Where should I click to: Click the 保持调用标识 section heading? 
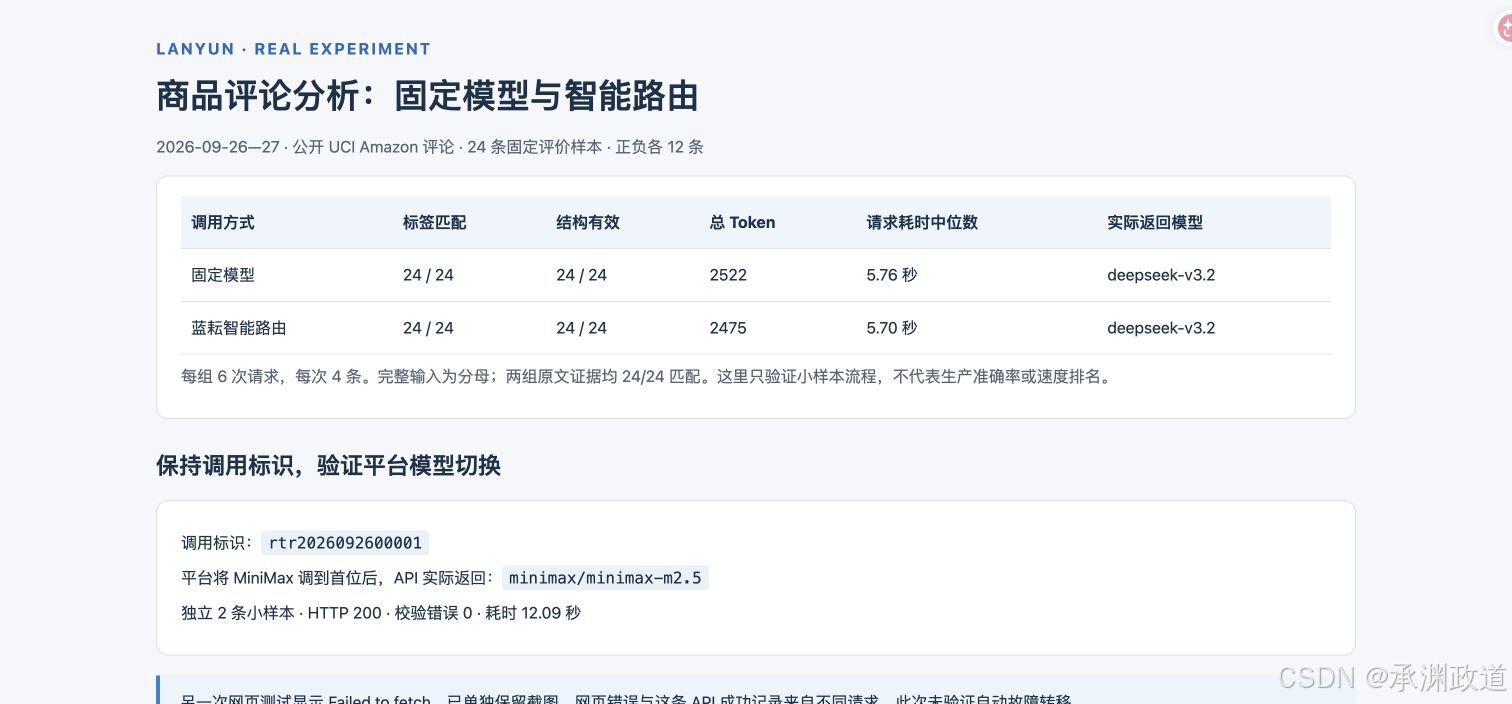328,465
